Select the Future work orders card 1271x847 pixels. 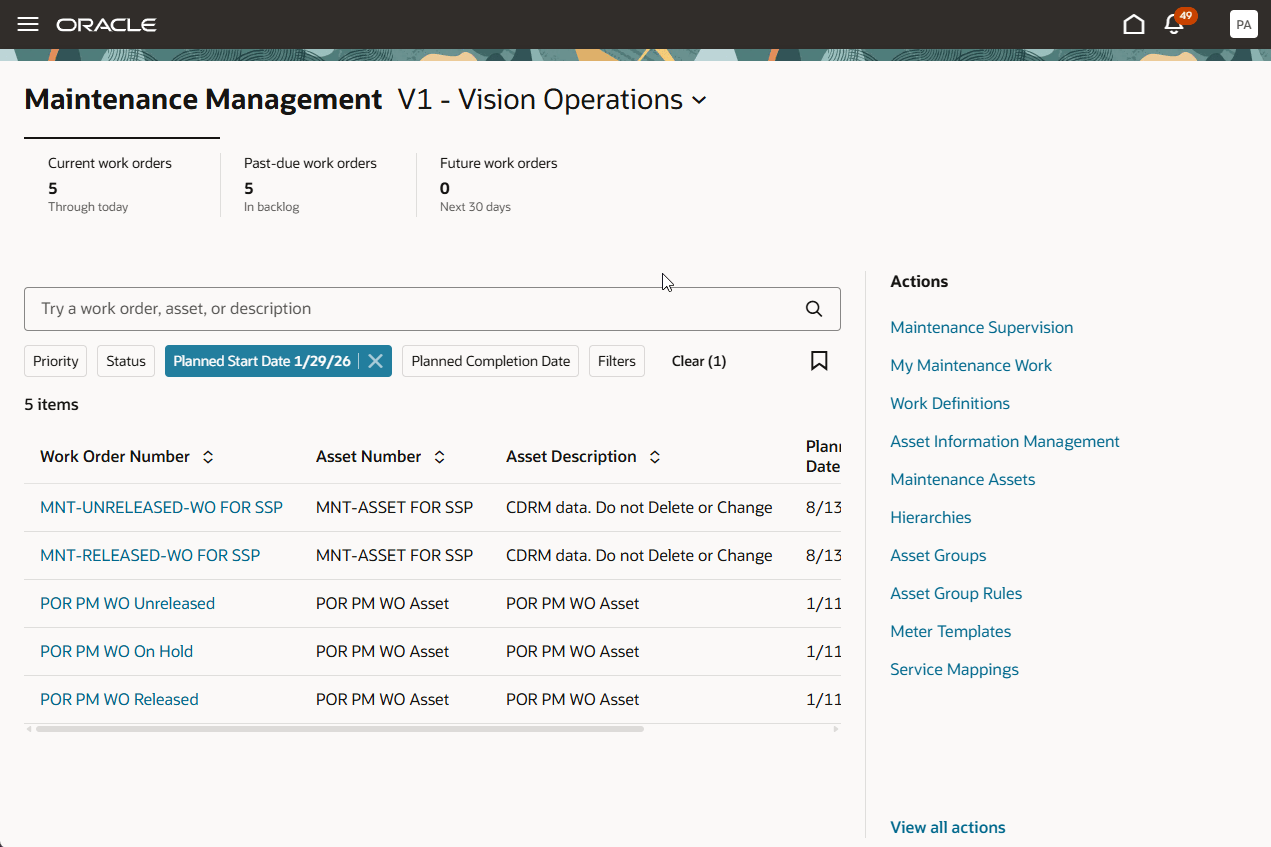[x=498, y=185]
